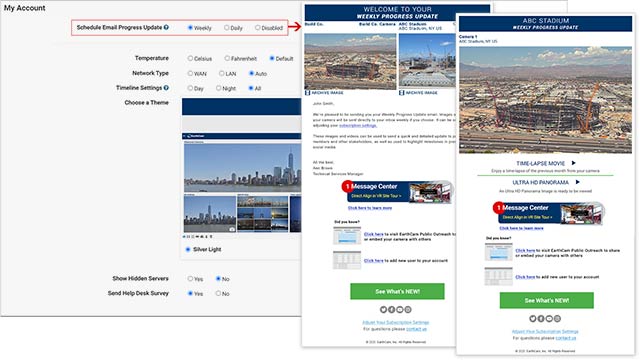640x360 pixels.
Task: Click red notification badge in ABC Stadium Message Center
Action: (x=498, y=208)
